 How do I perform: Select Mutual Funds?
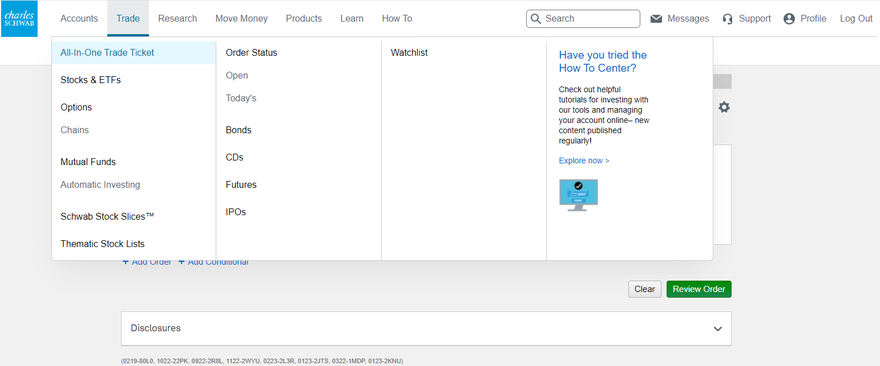coord(88,162)
